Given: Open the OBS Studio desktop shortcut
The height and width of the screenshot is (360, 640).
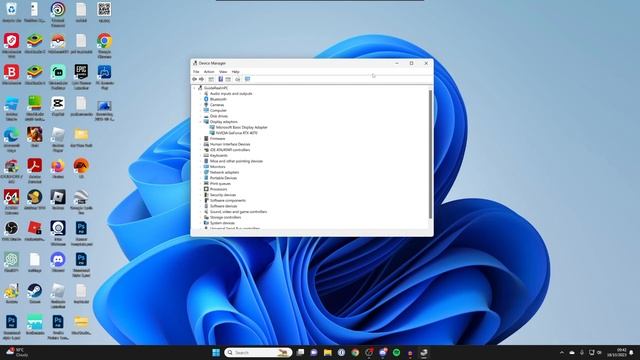Looking at the screenshot, I should pos(11,231).
